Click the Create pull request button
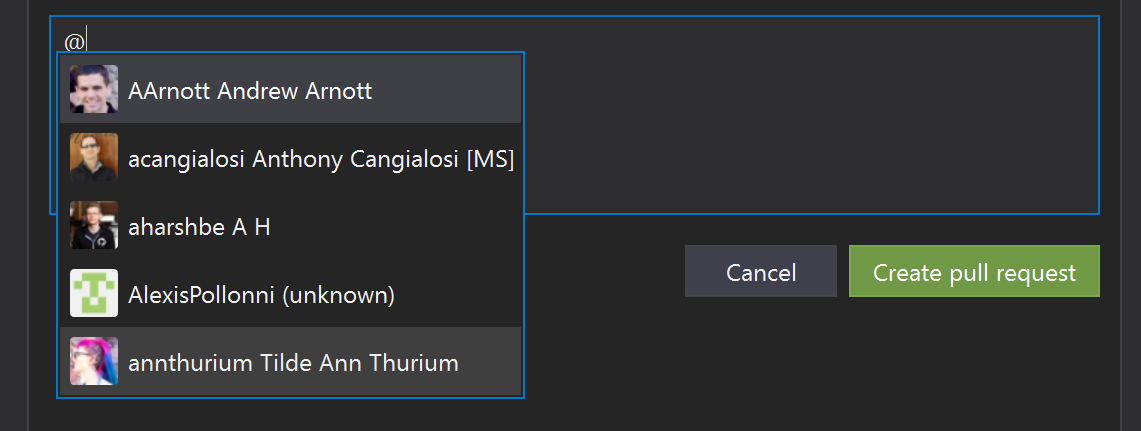1141x431 pixels. click(x=974, y=271)
